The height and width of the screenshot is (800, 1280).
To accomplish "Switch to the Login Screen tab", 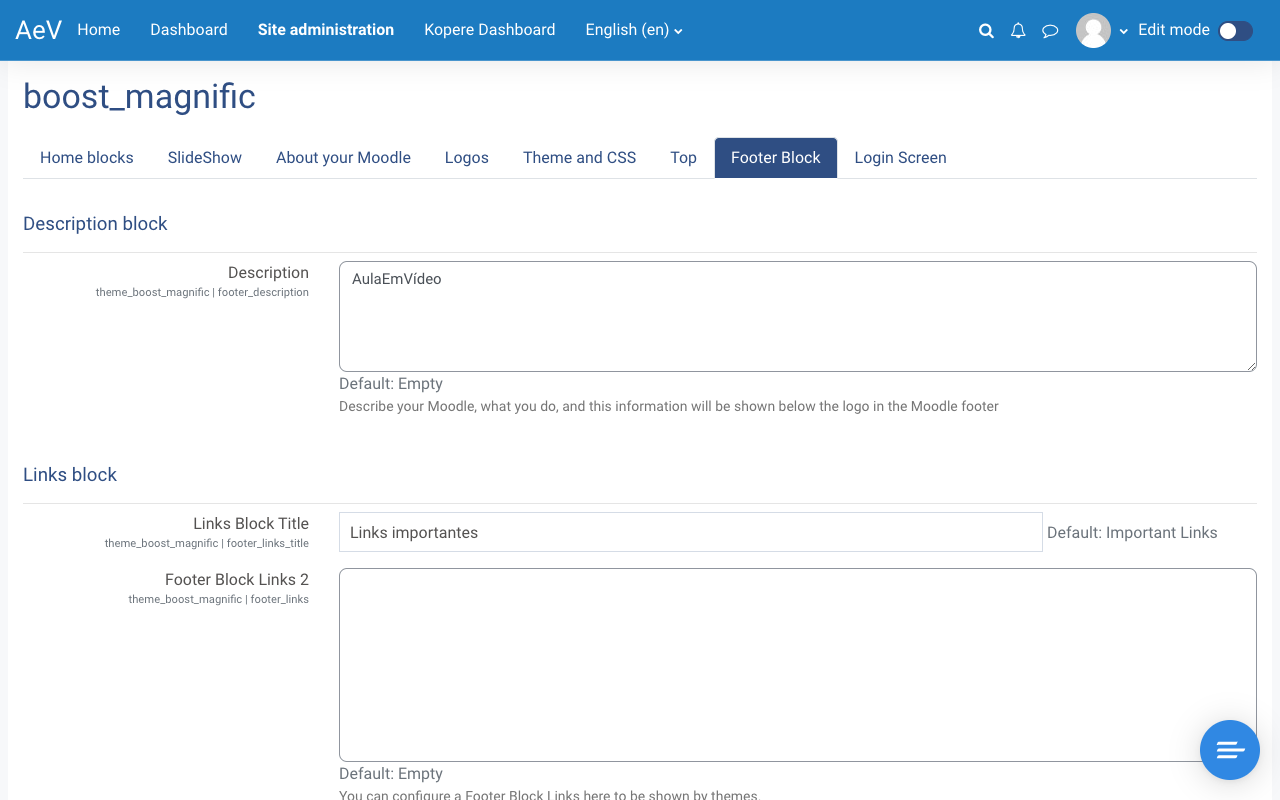I will click(x=900, y=158).
